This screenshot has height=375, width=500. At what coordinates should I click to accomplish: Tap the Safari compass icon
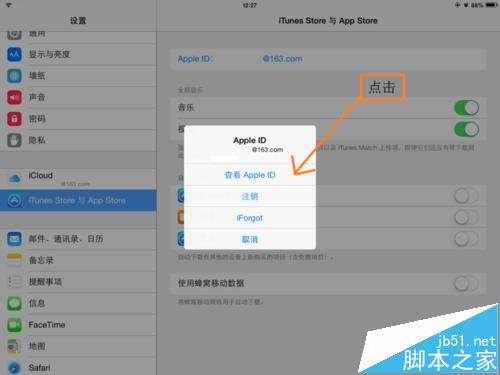[14, 367]
